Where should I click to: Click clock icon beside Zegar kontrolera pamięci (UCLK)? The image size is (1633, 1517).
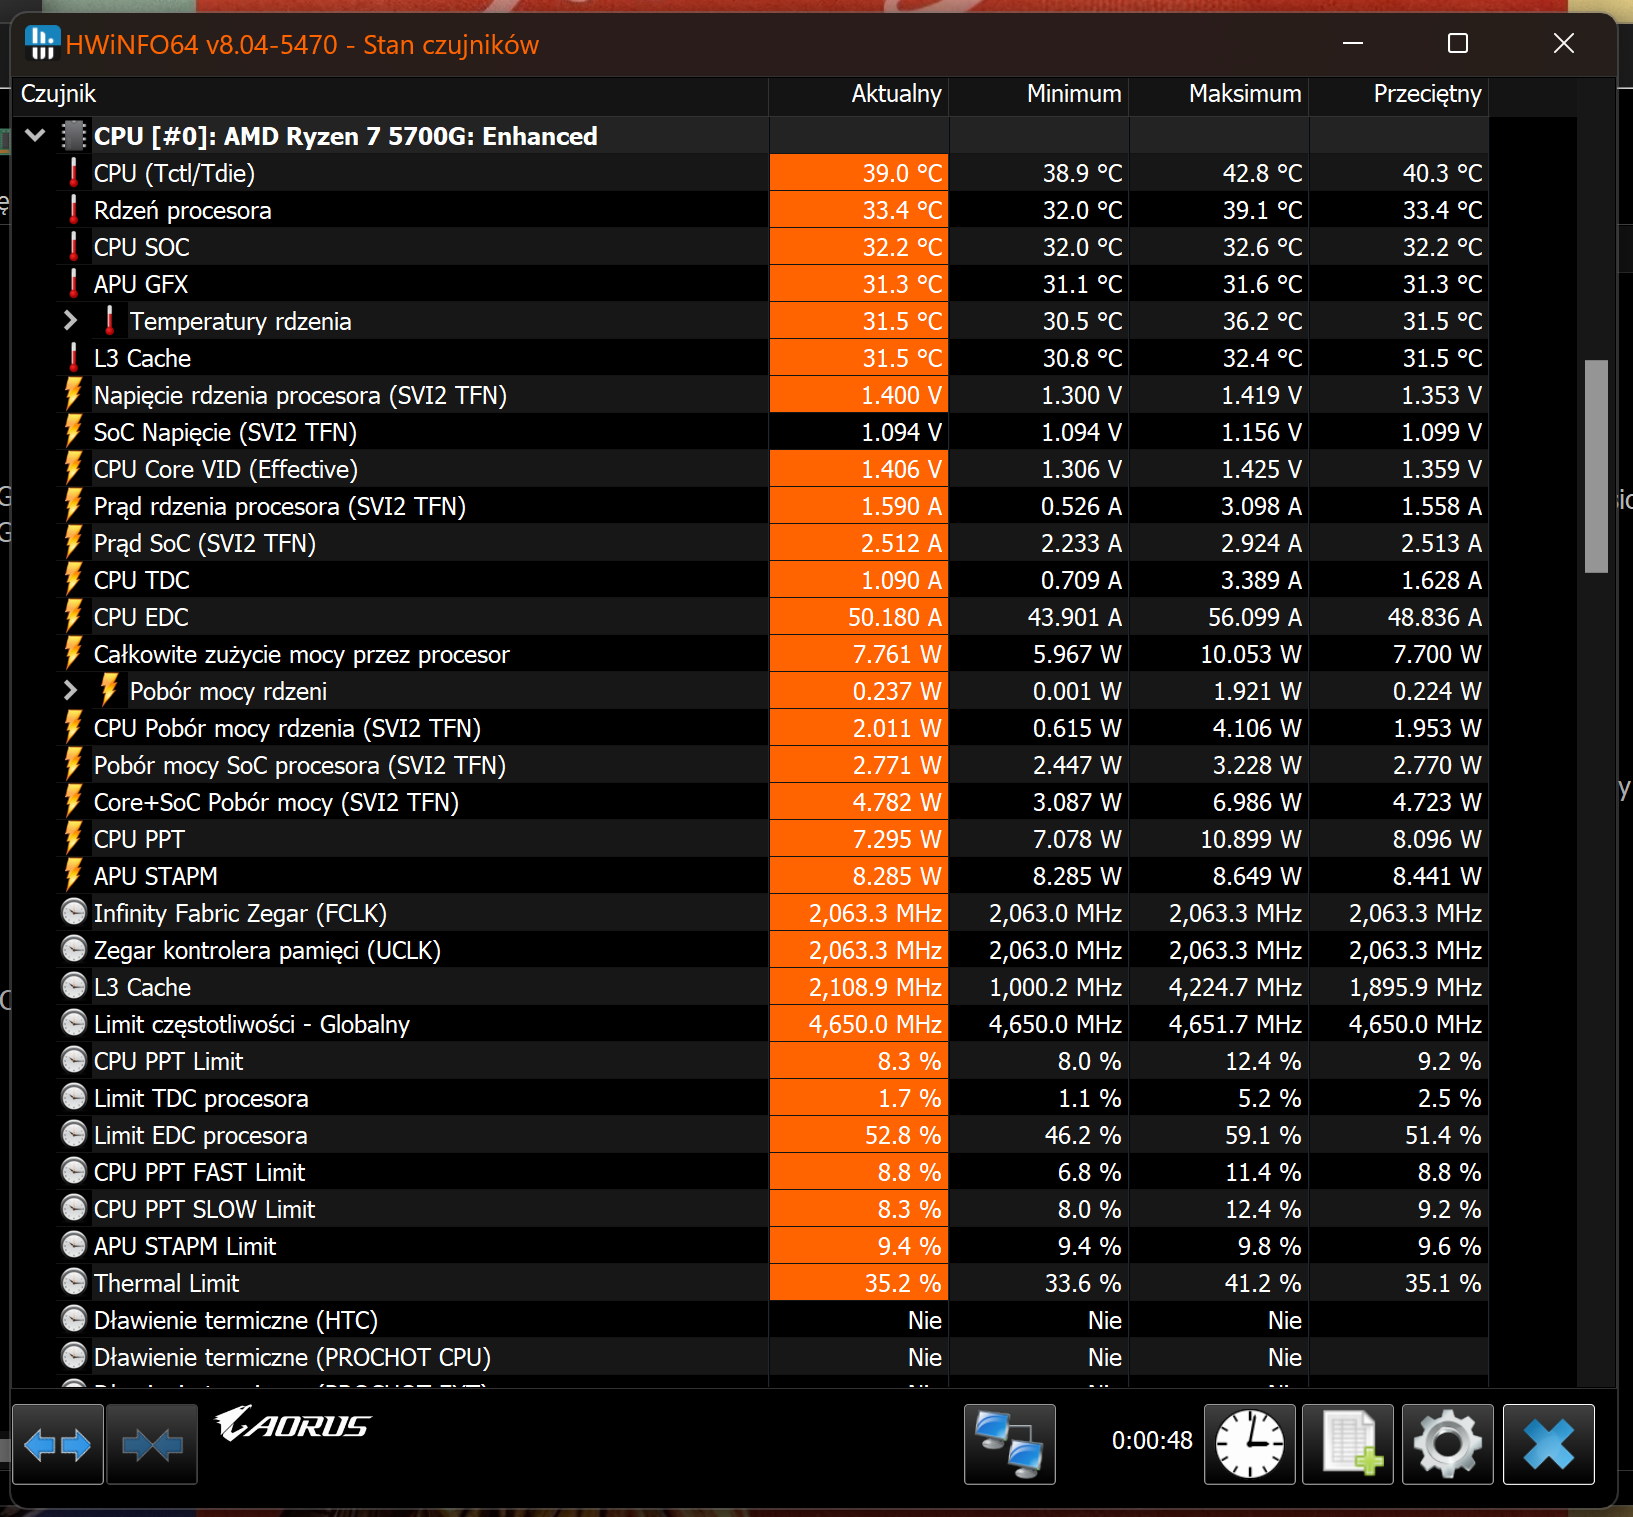coord(73,949)
